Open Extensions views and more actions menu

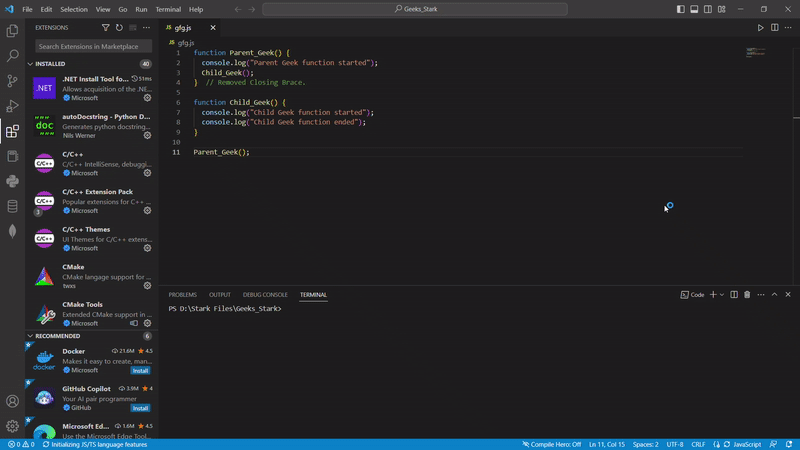tap(146, 28)
